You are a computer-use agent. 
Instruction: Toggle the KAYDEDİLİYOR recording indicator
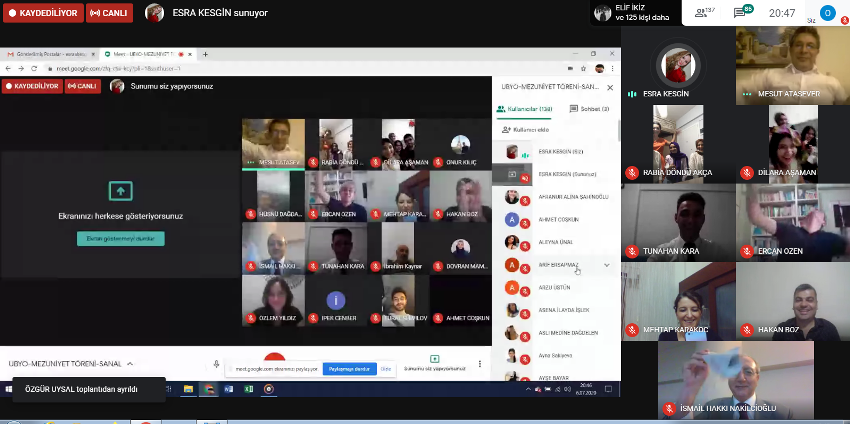click(41, 13)
